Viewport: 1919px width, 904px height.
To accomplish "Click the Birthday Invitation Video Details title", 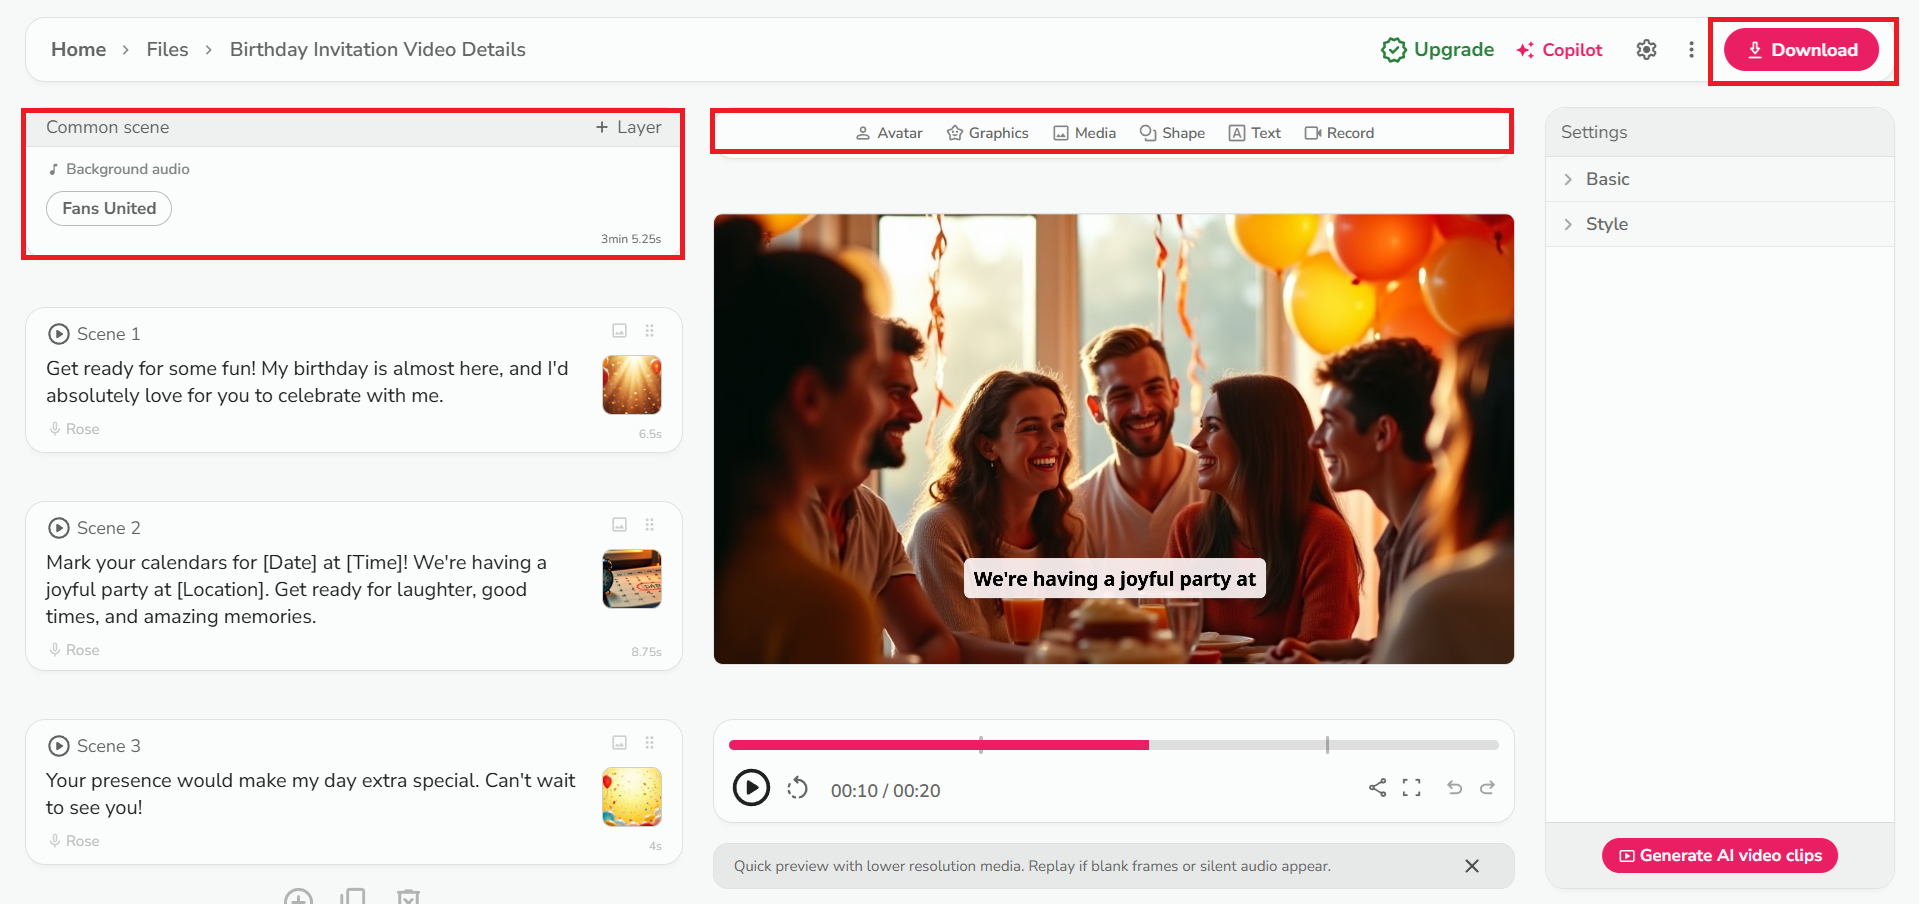I will click(378, 50).
